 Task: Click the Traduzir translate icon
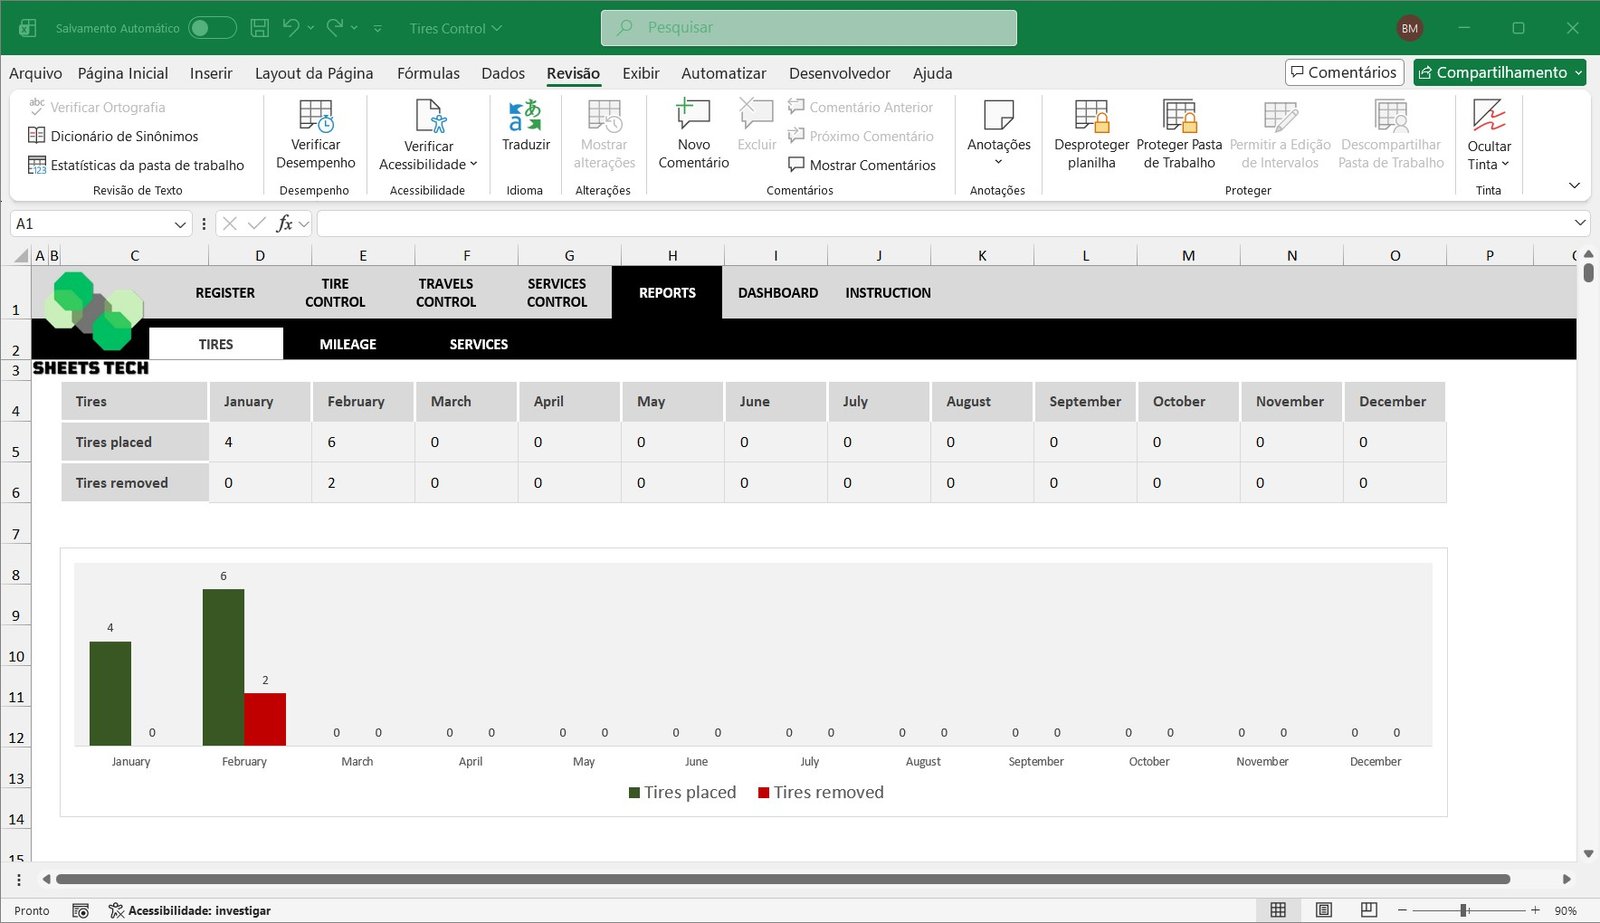tap(525, 116)
